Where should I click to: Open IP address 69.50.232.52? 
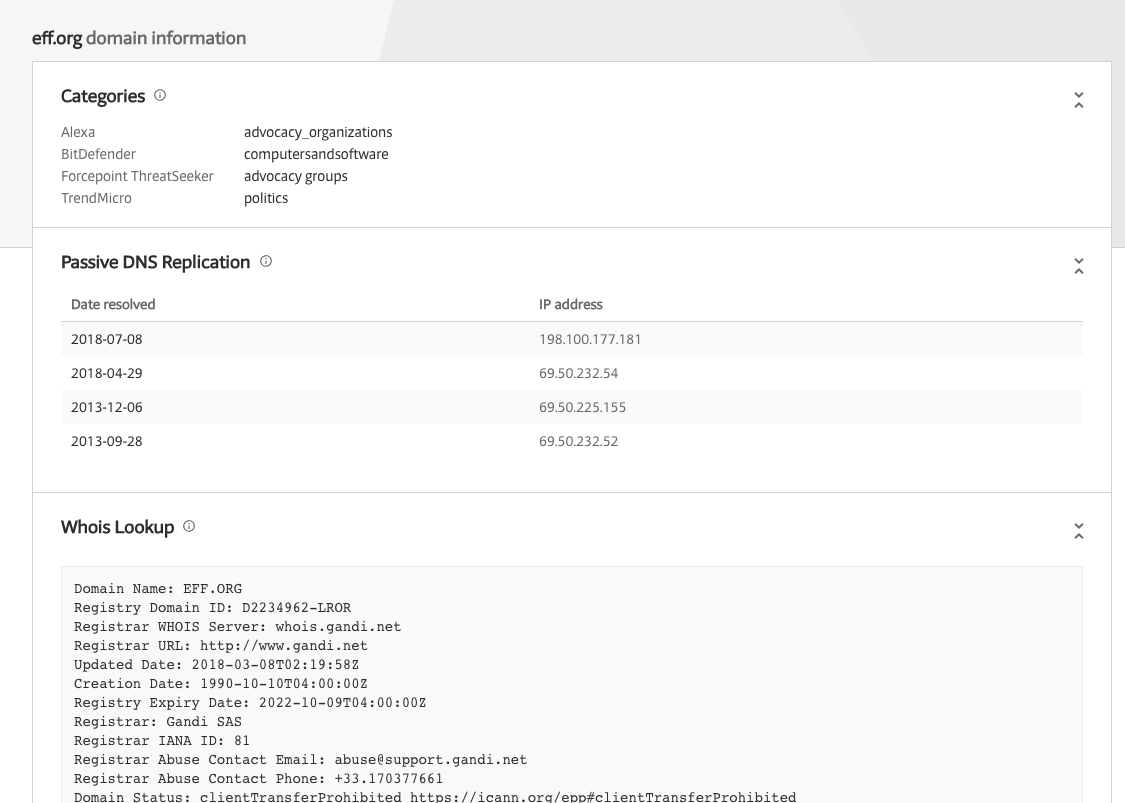coord(578,441)
